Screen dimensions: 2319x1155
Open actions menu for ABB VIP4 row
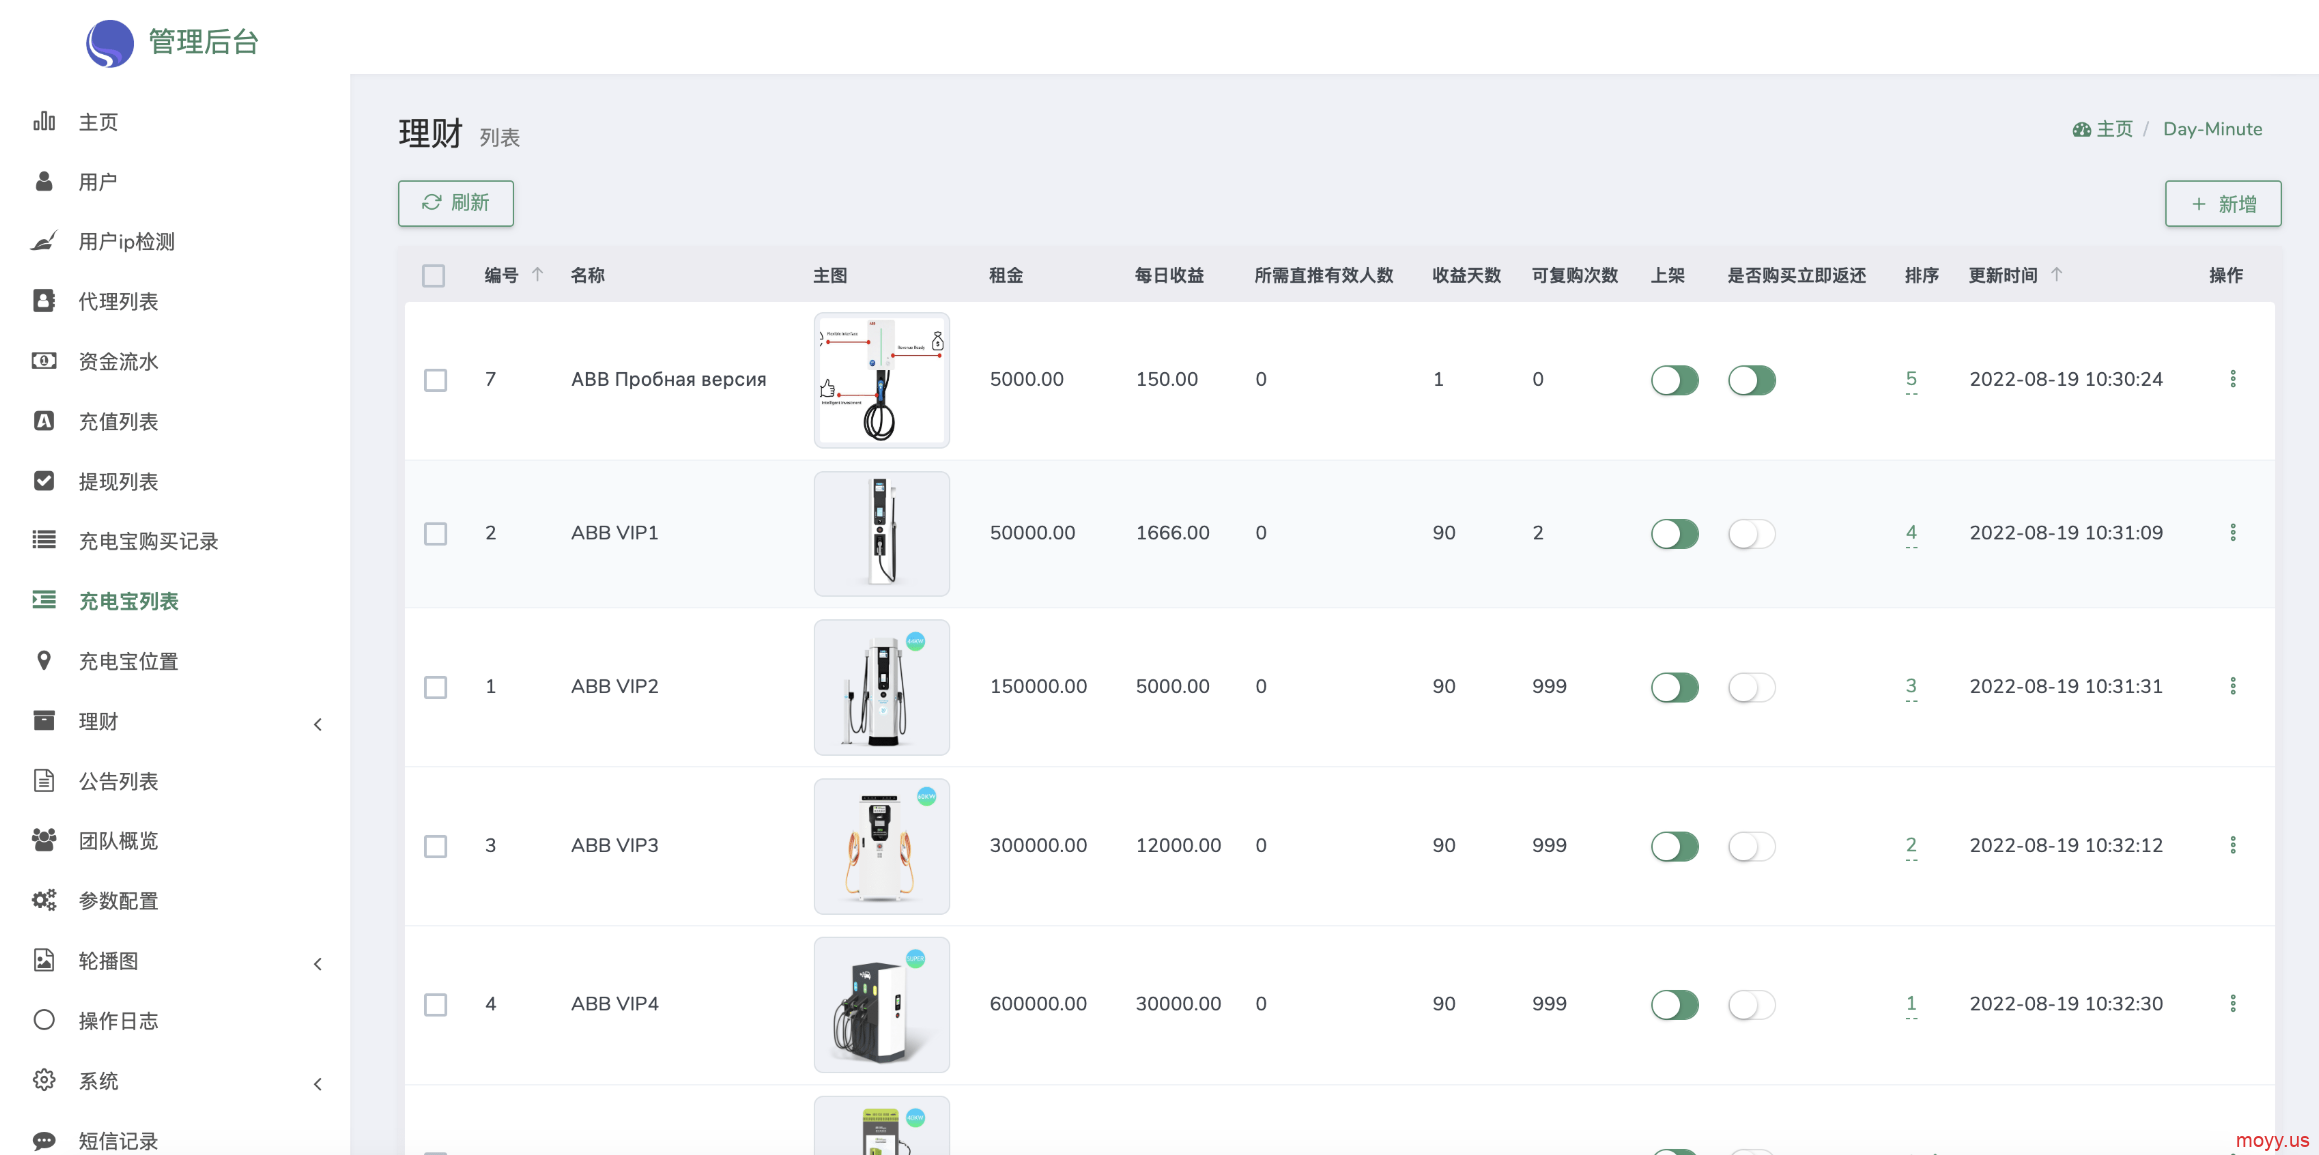(2233, 1003)
